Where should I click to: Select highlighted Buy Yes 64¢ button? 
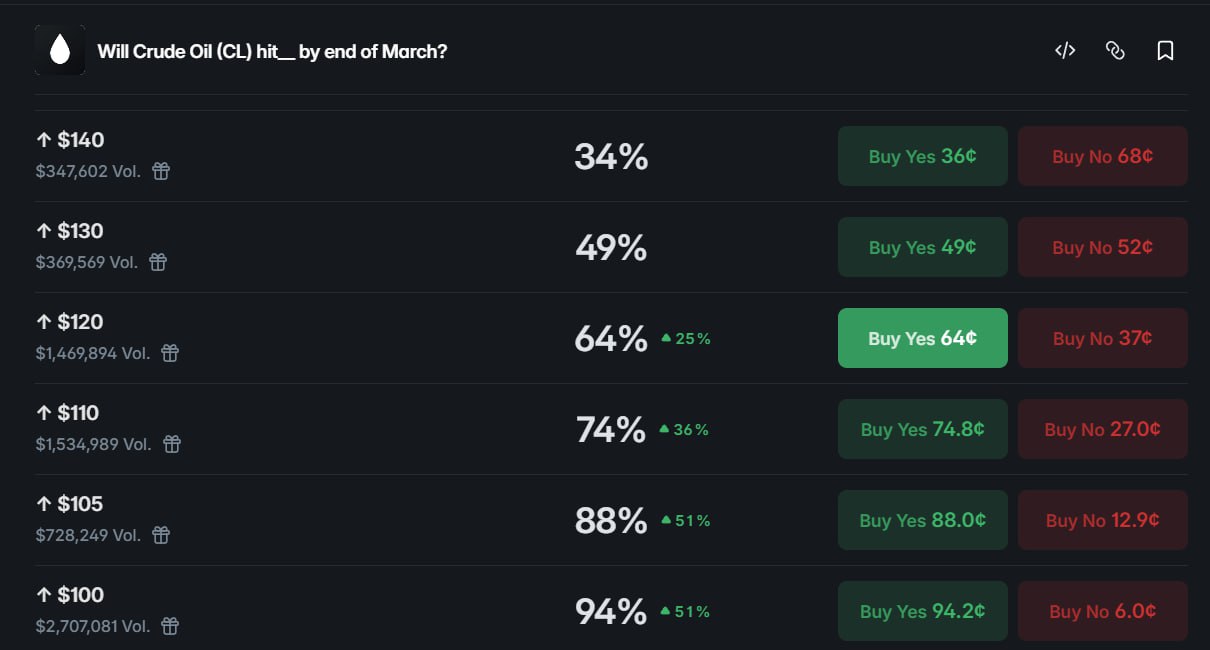(922, 338)
